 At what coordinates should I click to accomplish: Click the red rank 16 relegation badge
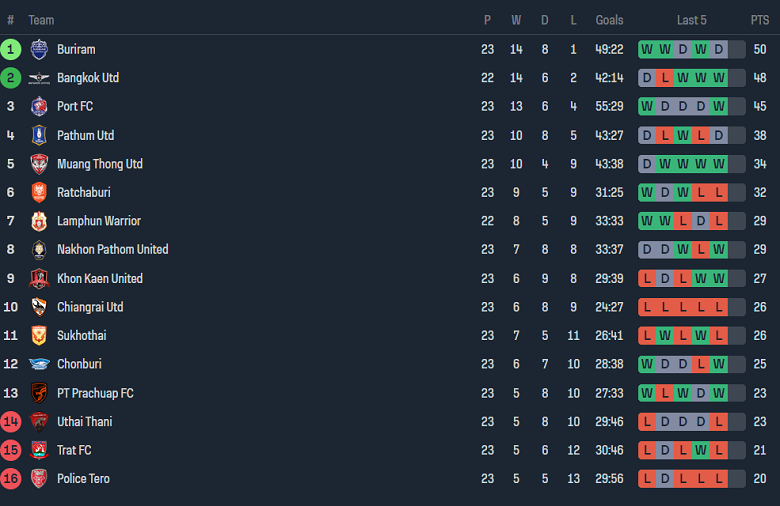(11, 479)
